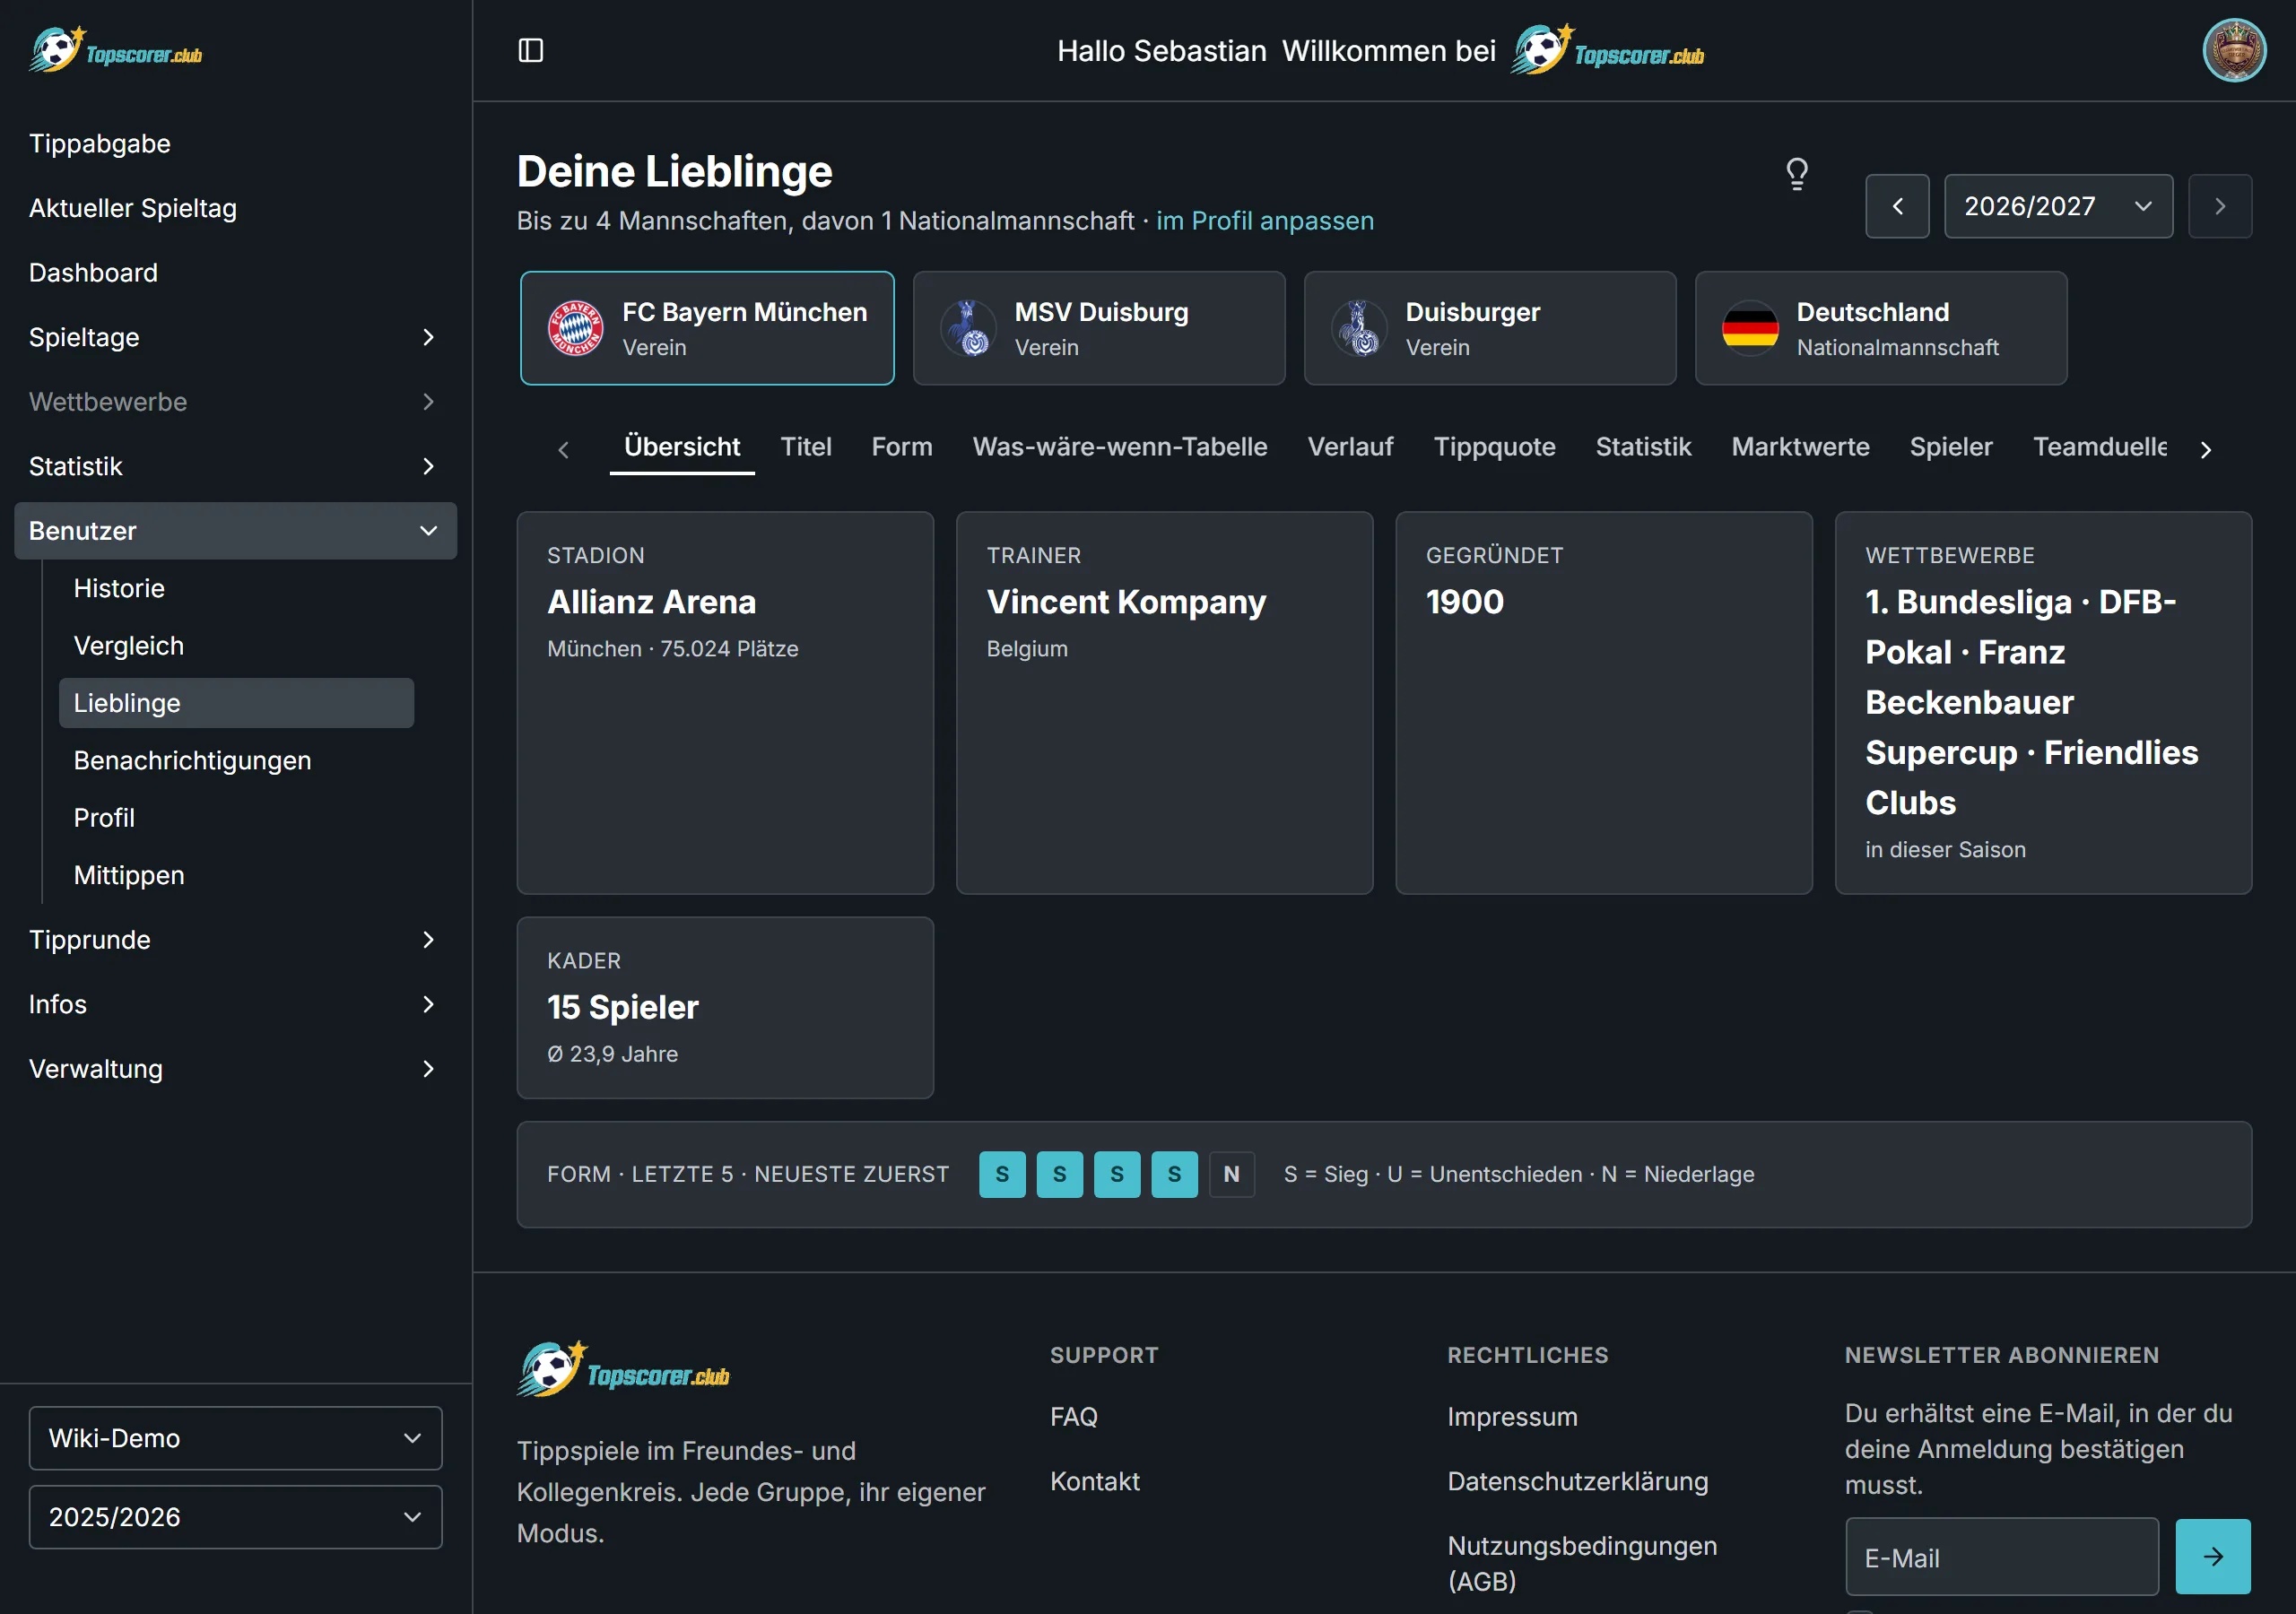
Task: Expand the Verwaltung menu
Action: tap(236, 1069)
